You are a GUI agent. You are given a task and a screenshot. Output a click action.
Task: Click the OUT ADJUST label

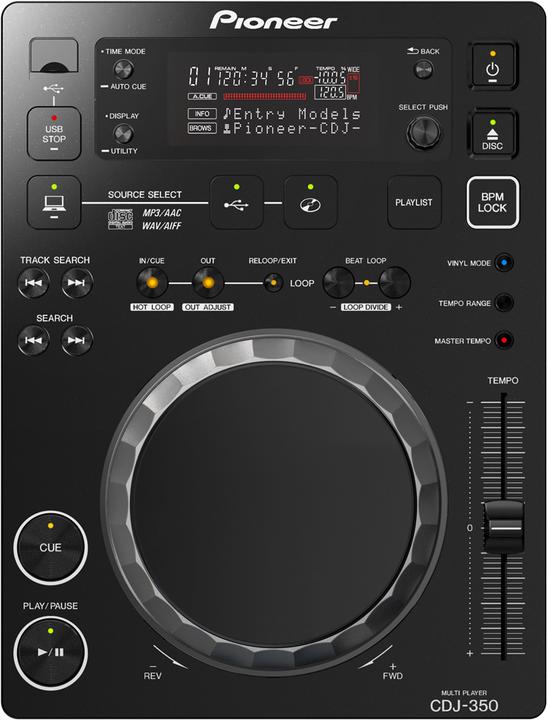click(x=208, y=307)
